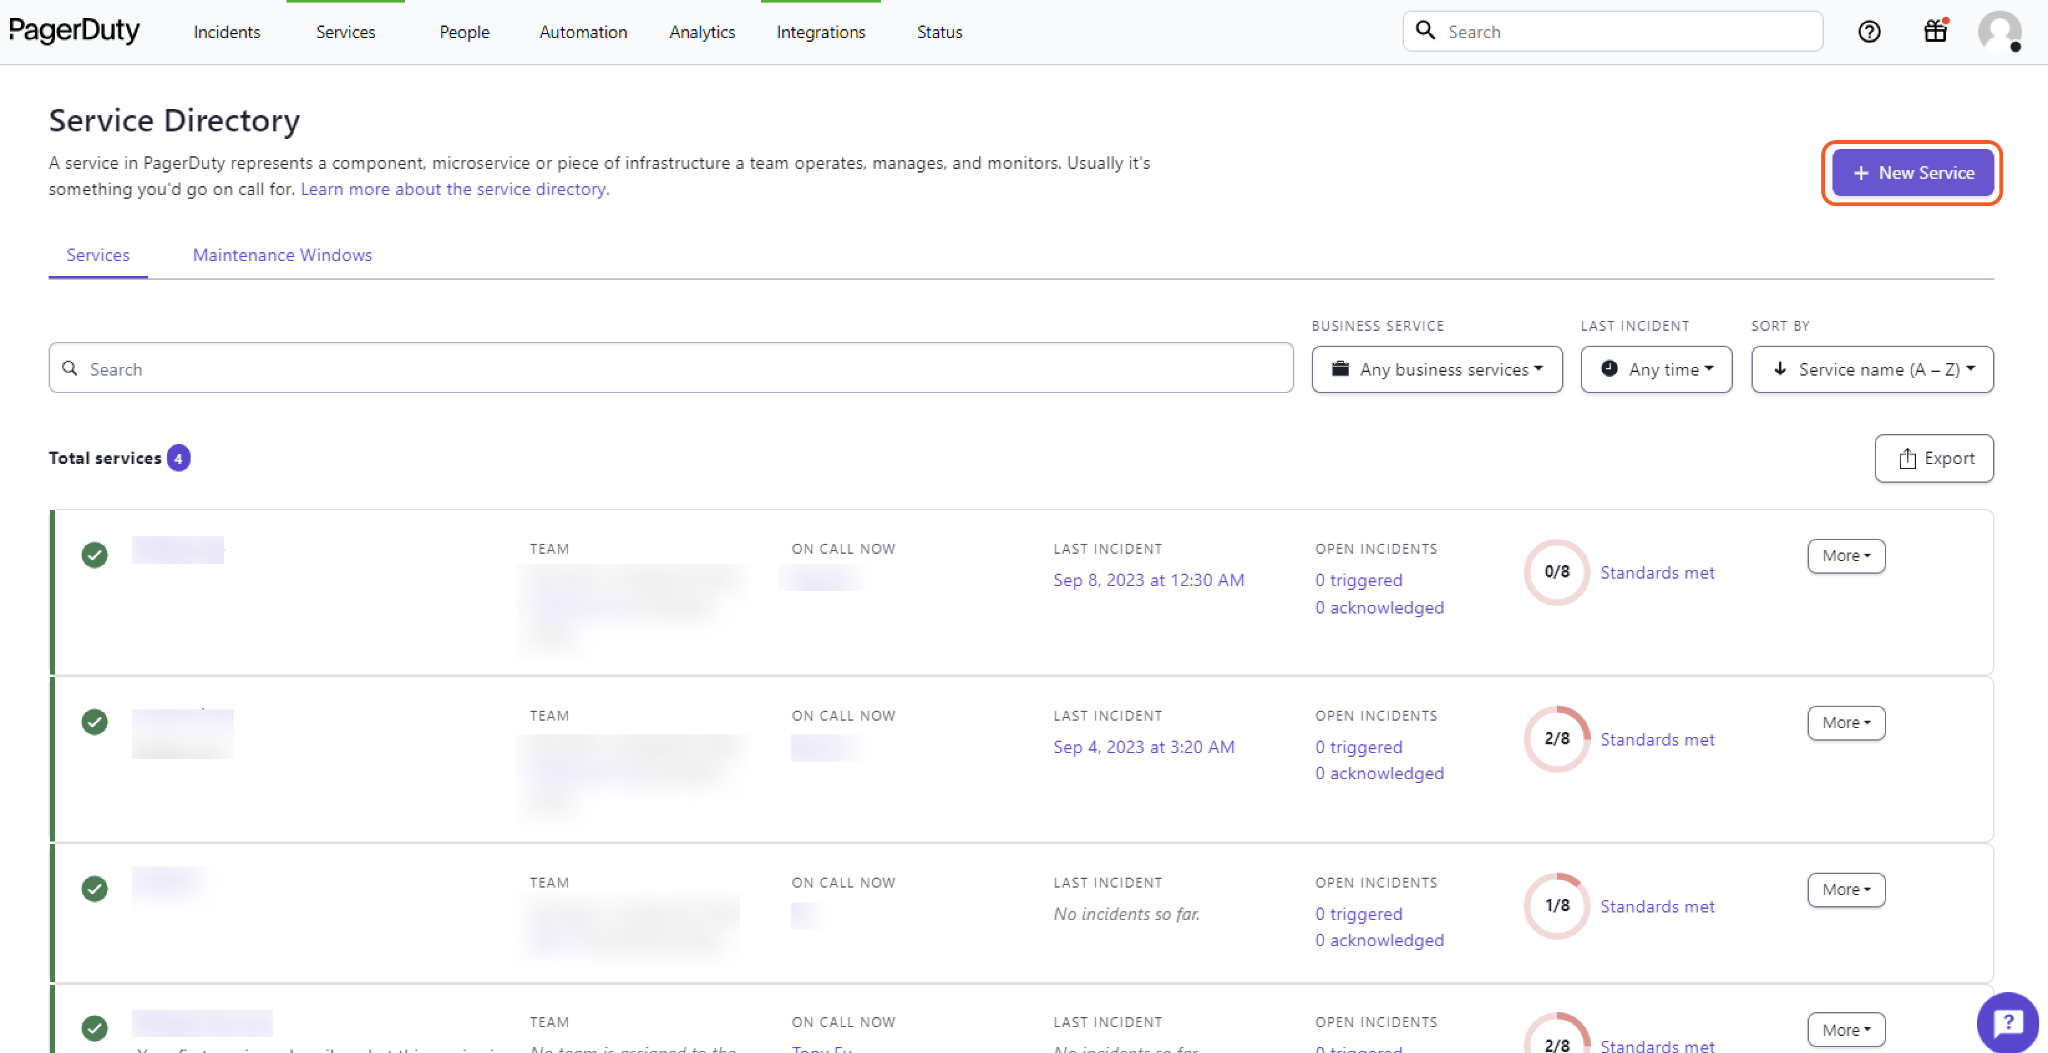
Task: Switch to the Maintenance Windows tab
Action: [282, 255]
